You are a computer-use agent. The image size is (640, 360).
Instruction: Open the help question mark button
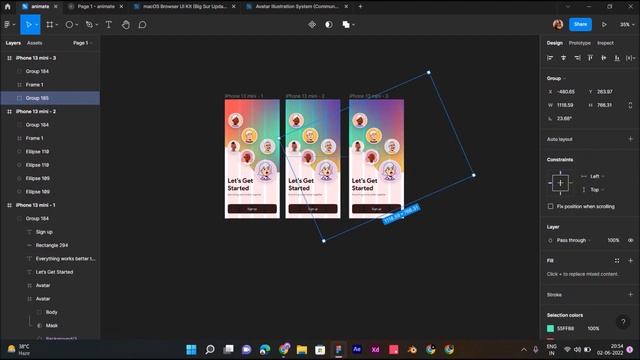point(623,322)
